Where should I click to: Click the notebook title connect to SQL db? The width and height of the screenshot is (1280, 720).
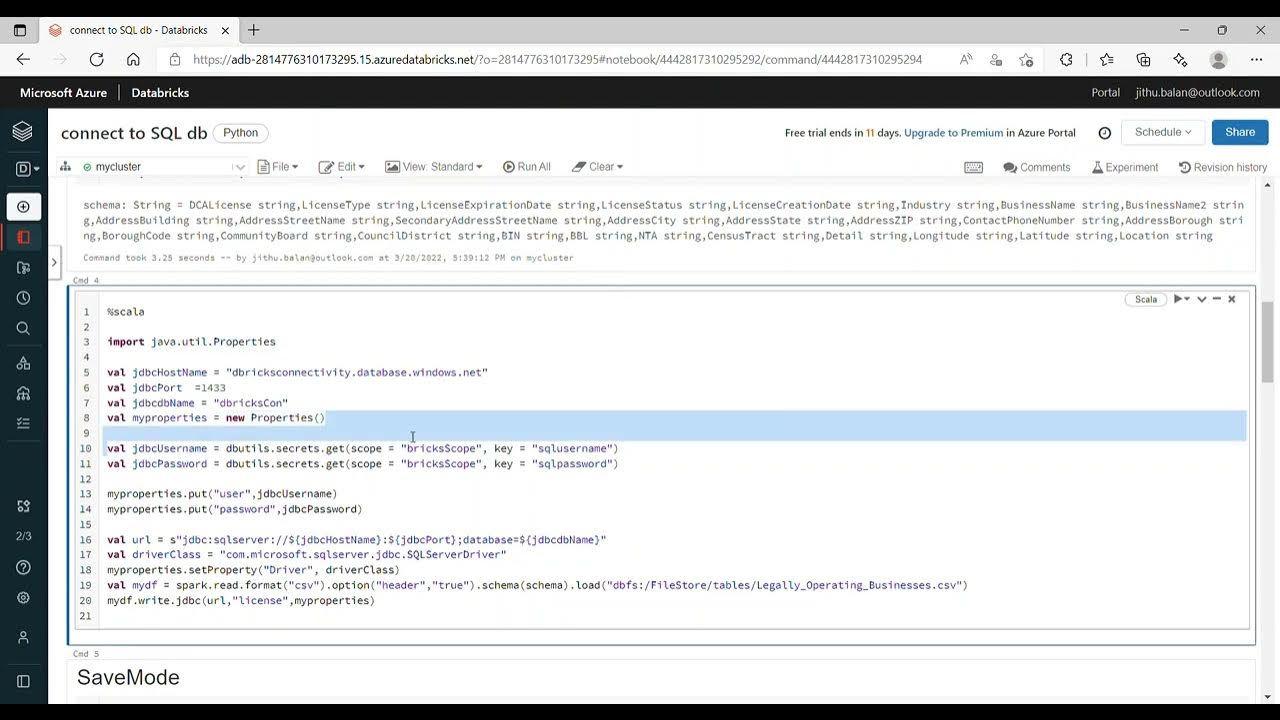tap(134, 133)
